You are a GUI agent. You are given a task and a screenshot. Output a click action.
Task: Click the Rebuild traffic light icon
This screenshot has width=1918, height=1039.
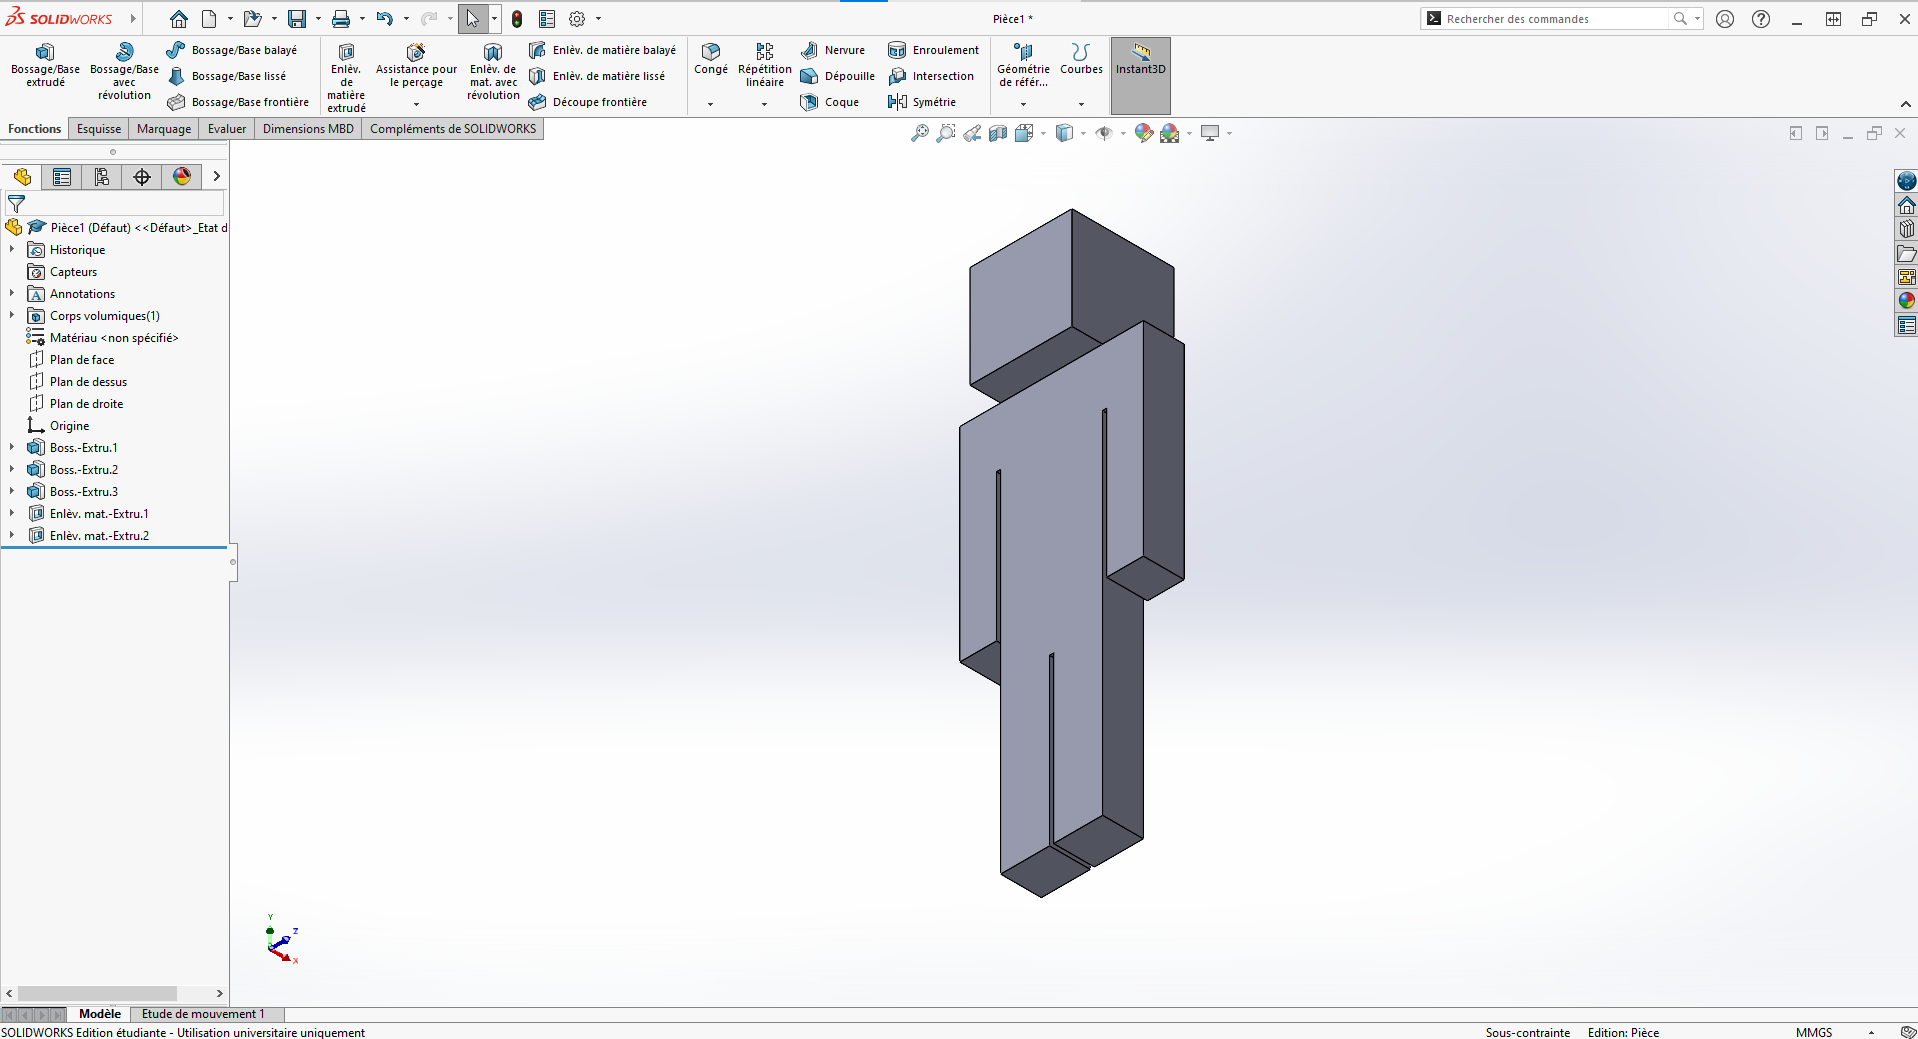tap(517, 19)
